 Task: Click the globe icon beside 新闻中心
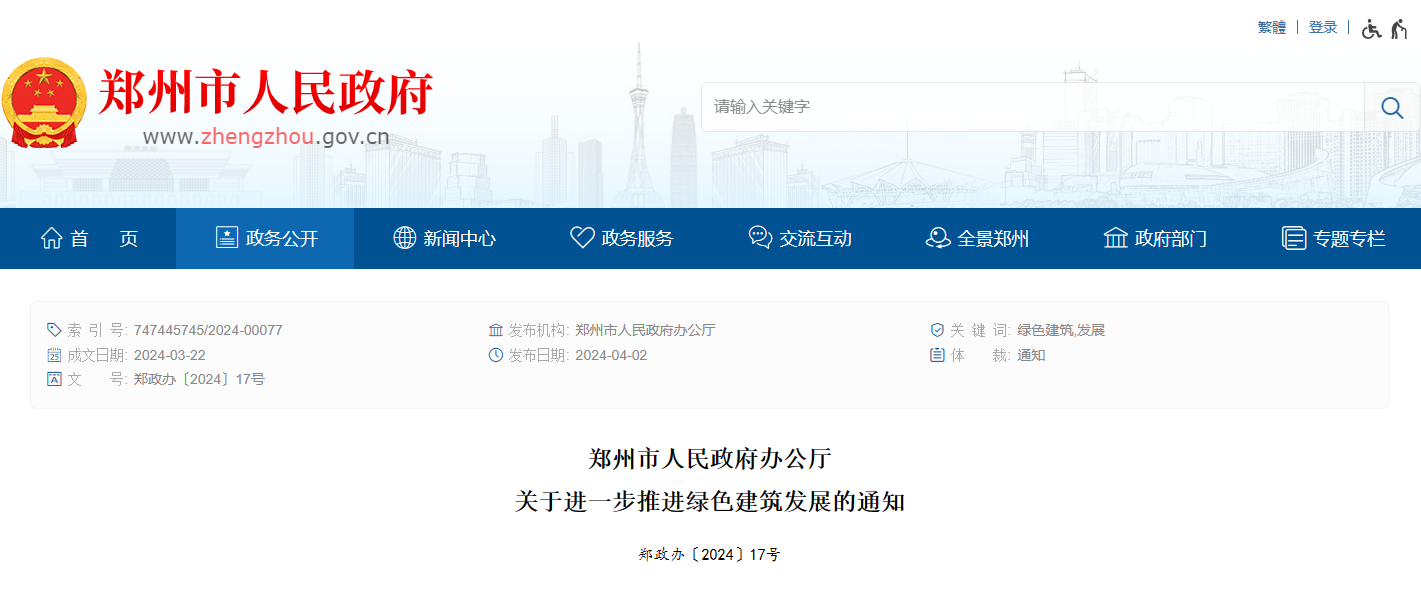404,238
